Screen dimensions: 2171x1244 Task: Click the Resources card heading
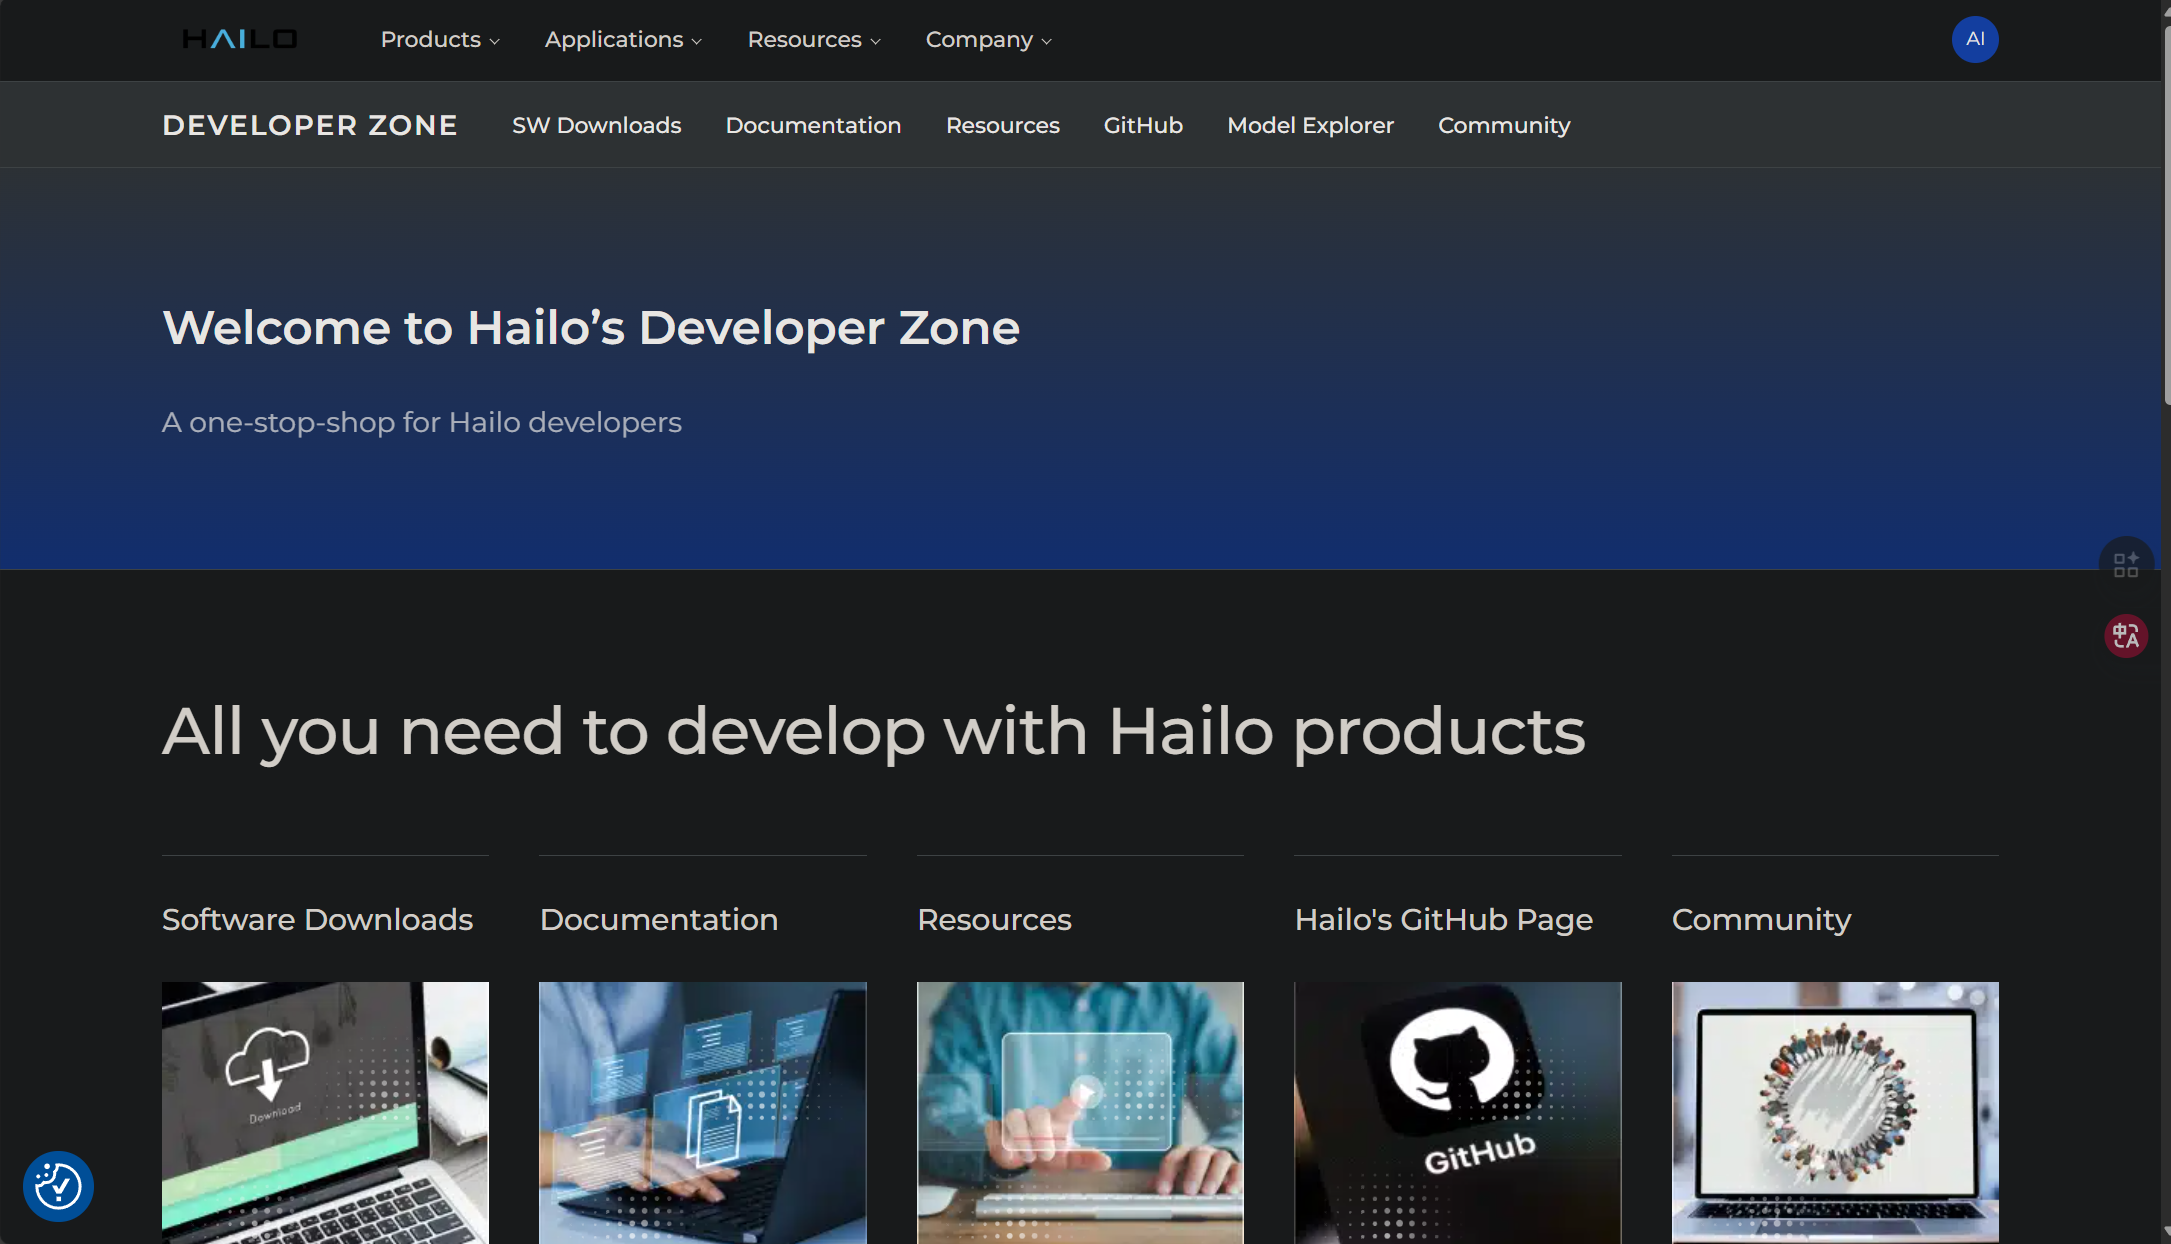pos(994,919)
